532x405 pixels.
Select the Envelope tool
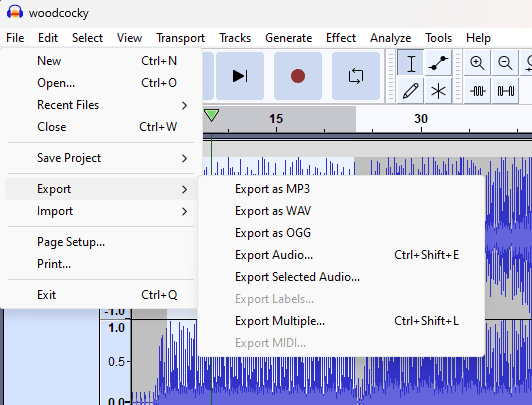pyautogui.click(x=438, y=63)
